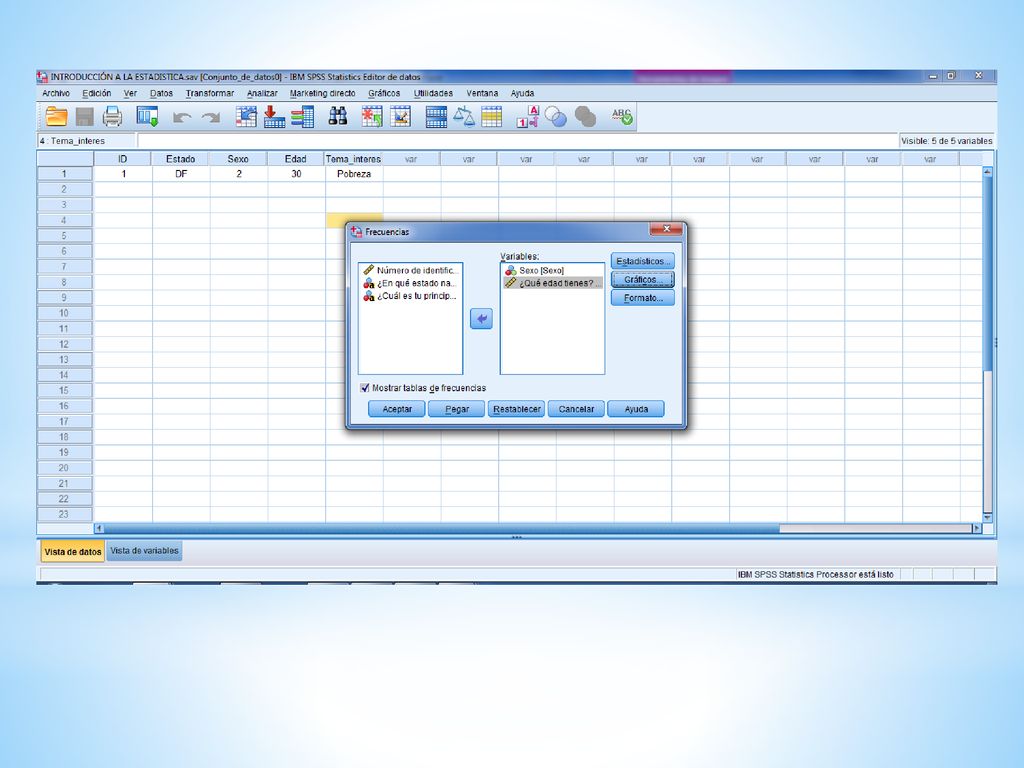Use variable sets overlapping circles icon

click(x=556, y=117)
